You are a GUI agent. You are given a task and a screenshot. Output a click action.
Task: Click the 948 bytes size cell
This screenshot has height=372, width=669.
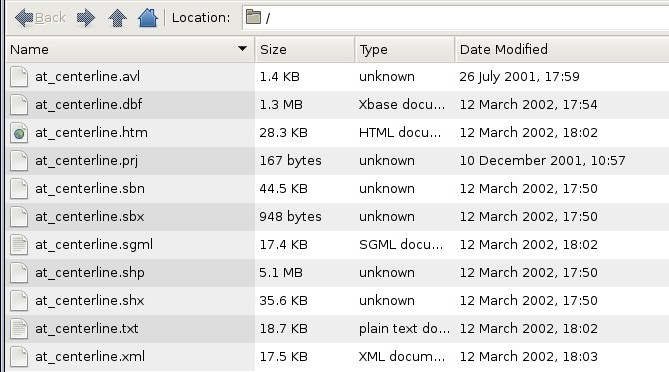pyautogui.click(x=291, y=217)
